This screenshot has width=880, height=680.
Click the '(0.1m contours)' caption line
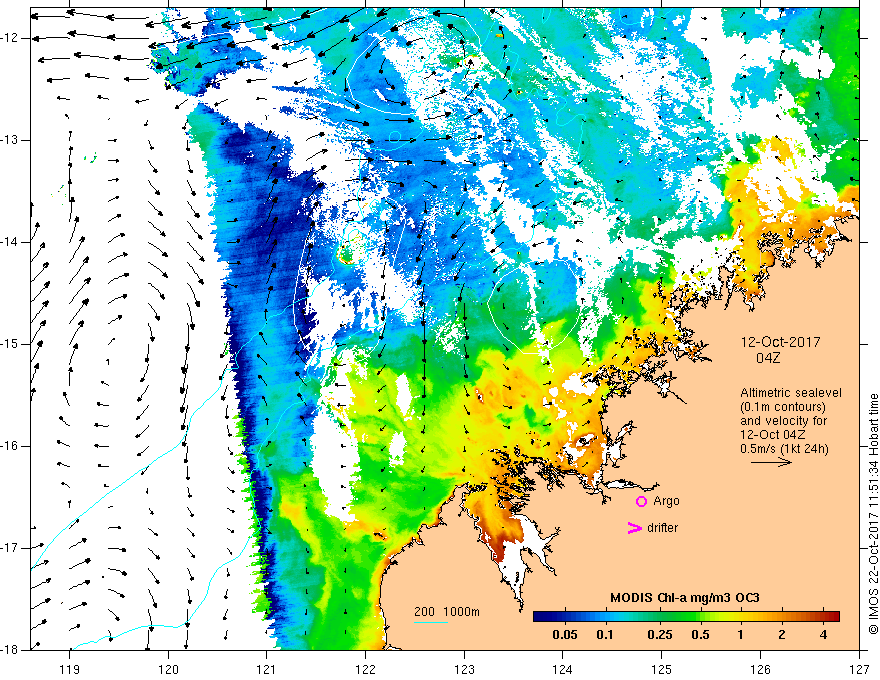(x=783, y=407)
